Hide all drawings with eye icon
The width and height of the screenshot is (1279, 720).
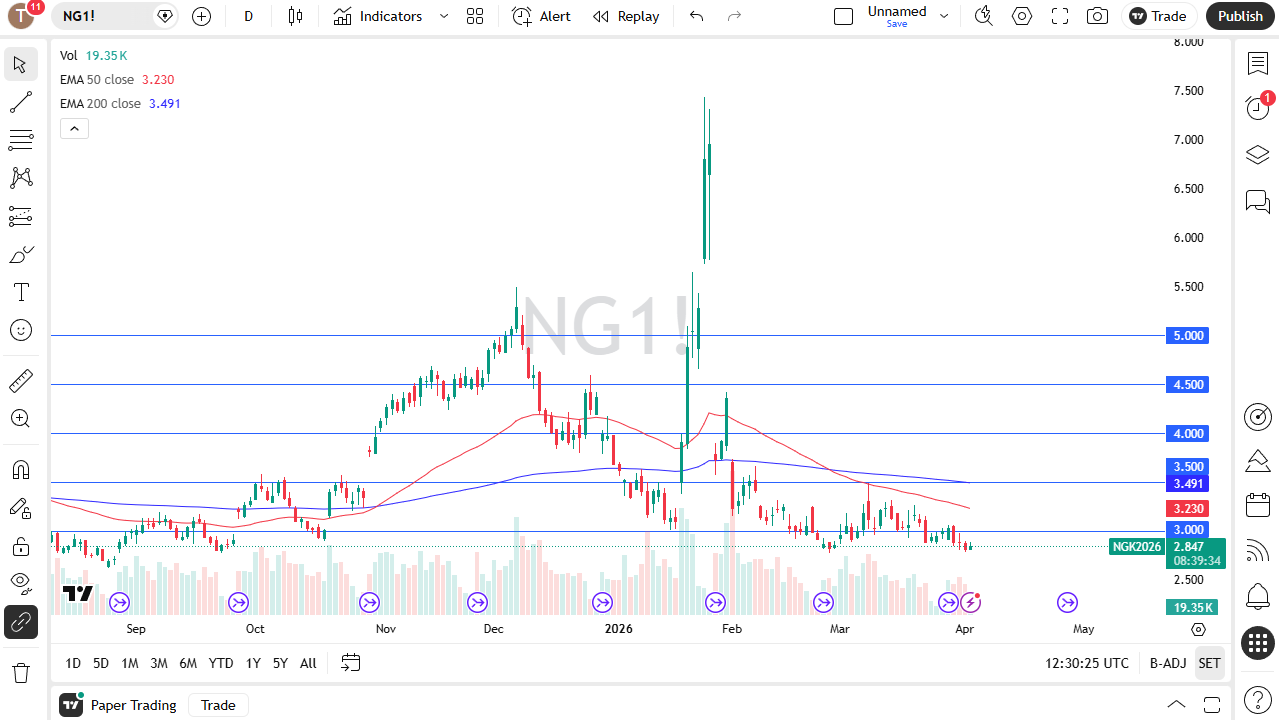point(20,584)
